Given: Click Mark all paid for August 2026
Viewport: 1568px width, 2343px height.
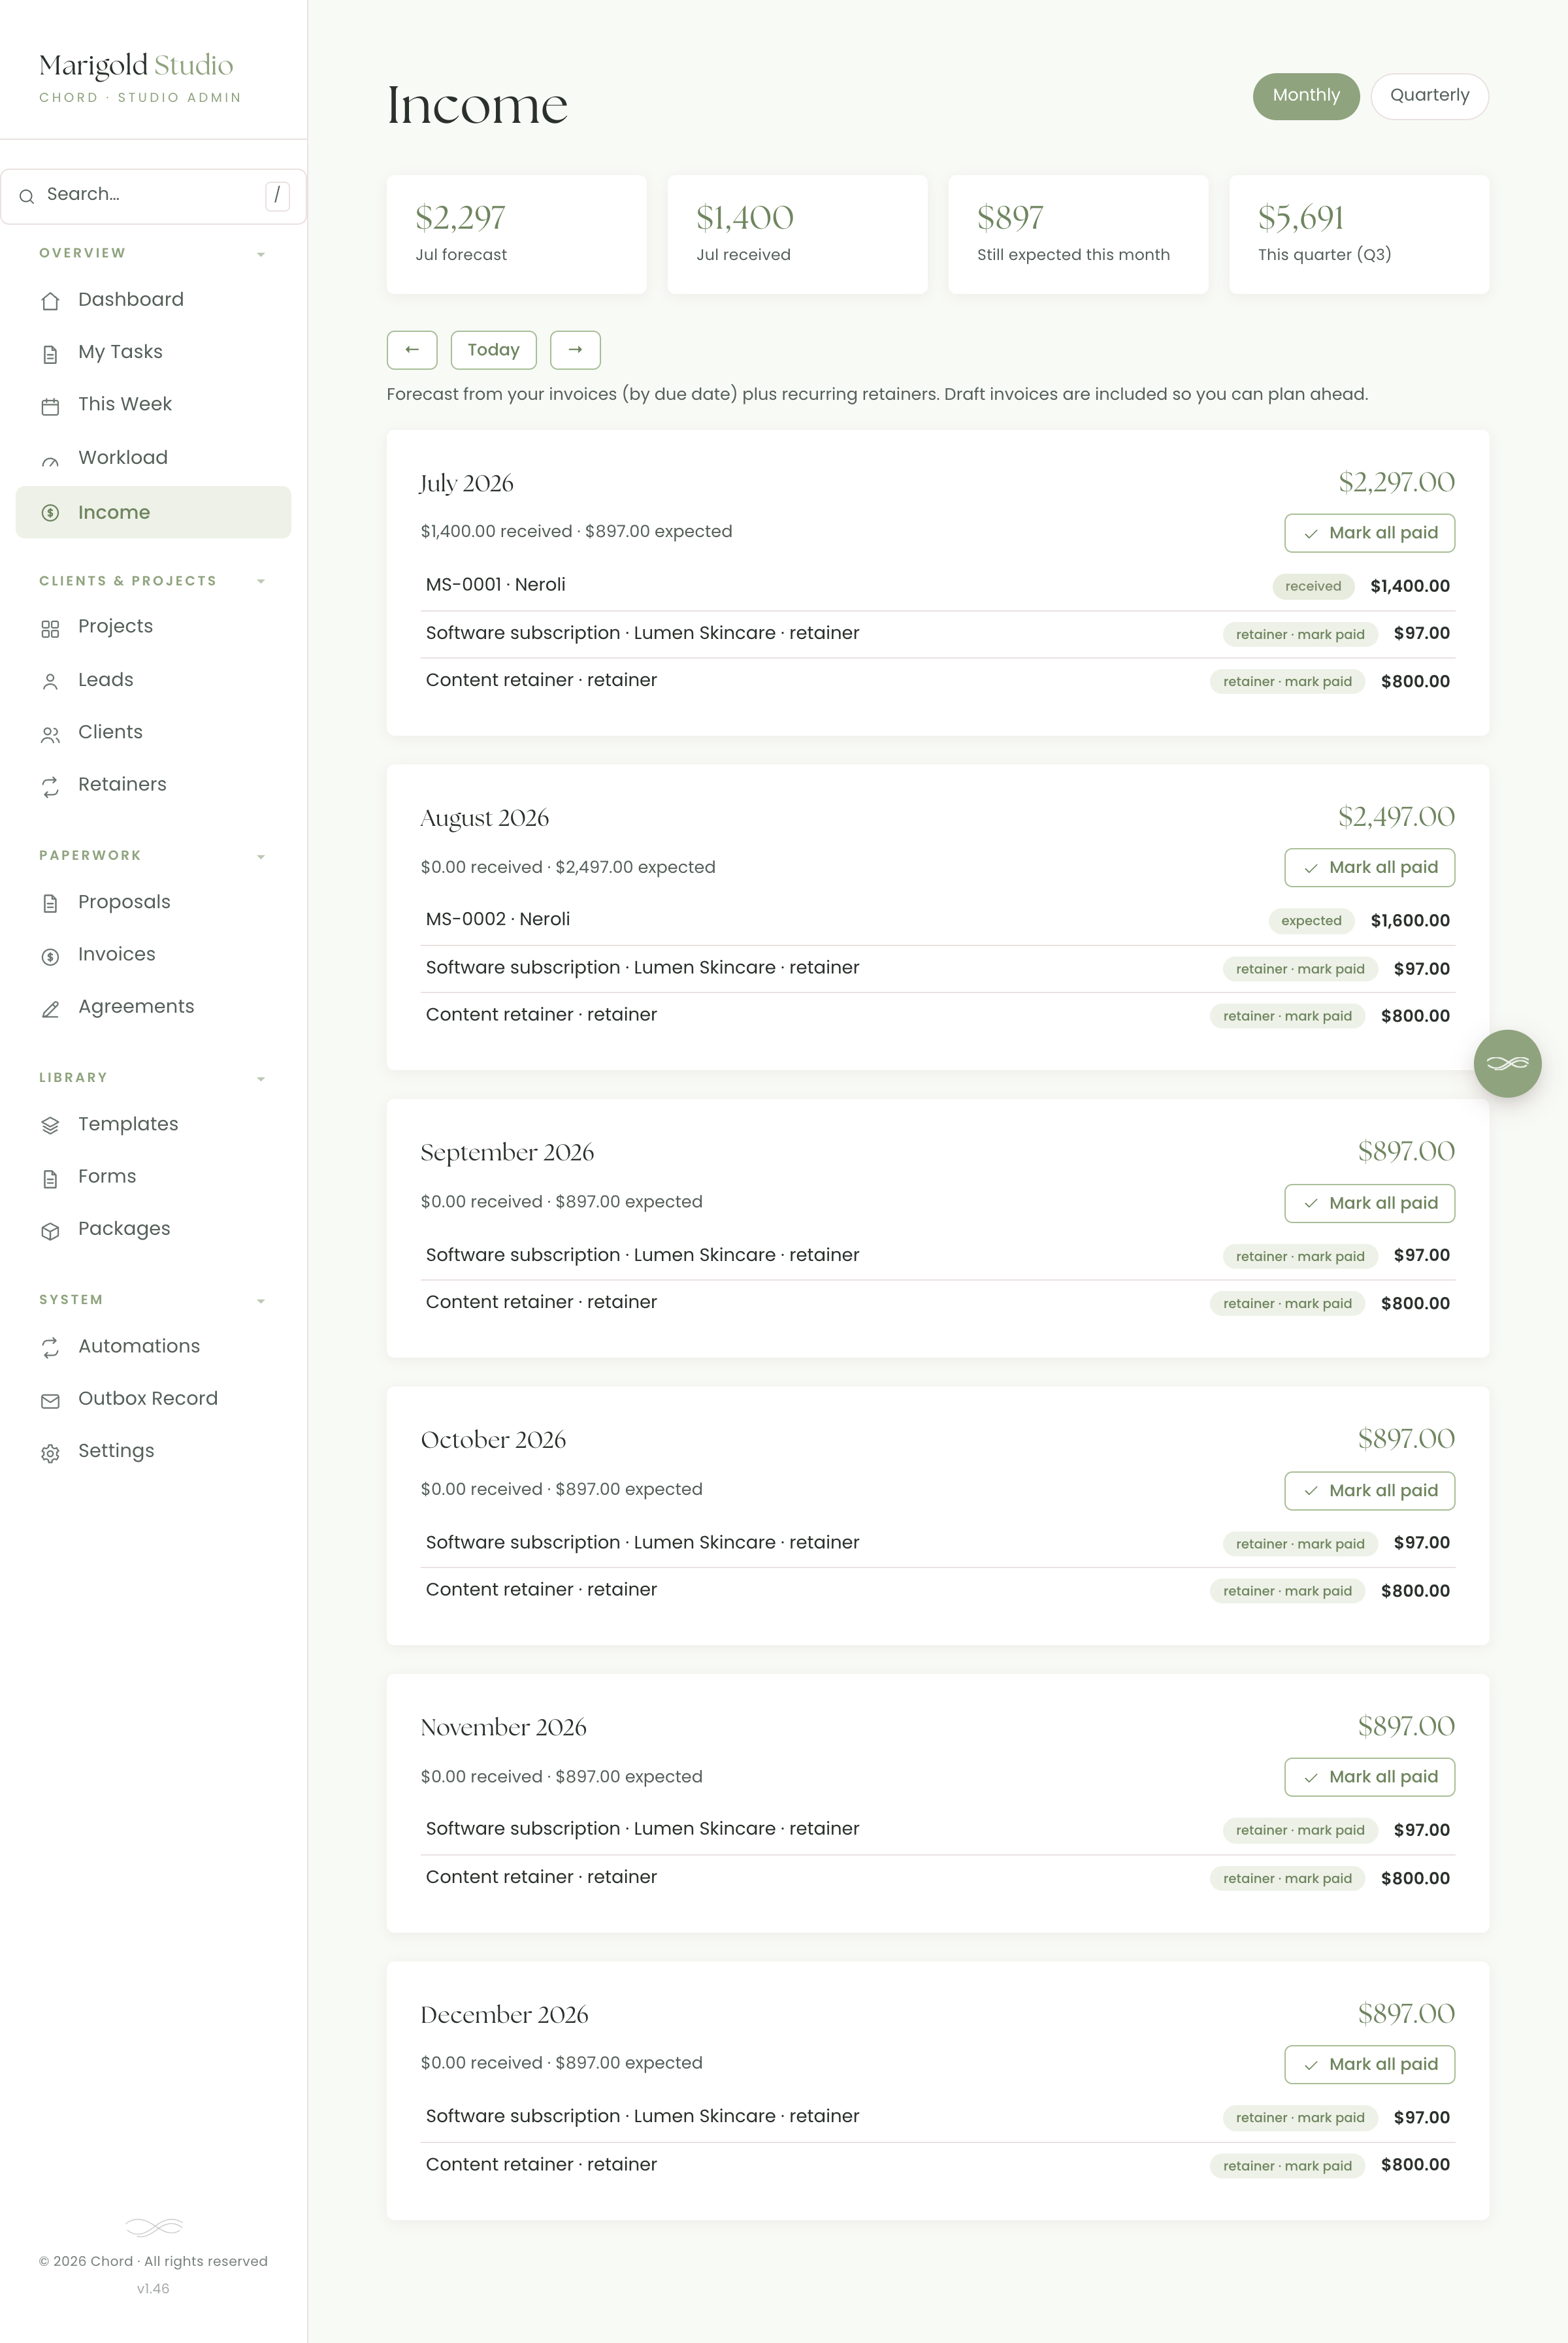Looking at the screenshot, I should pyautogui.click(x=1369, y=867).
